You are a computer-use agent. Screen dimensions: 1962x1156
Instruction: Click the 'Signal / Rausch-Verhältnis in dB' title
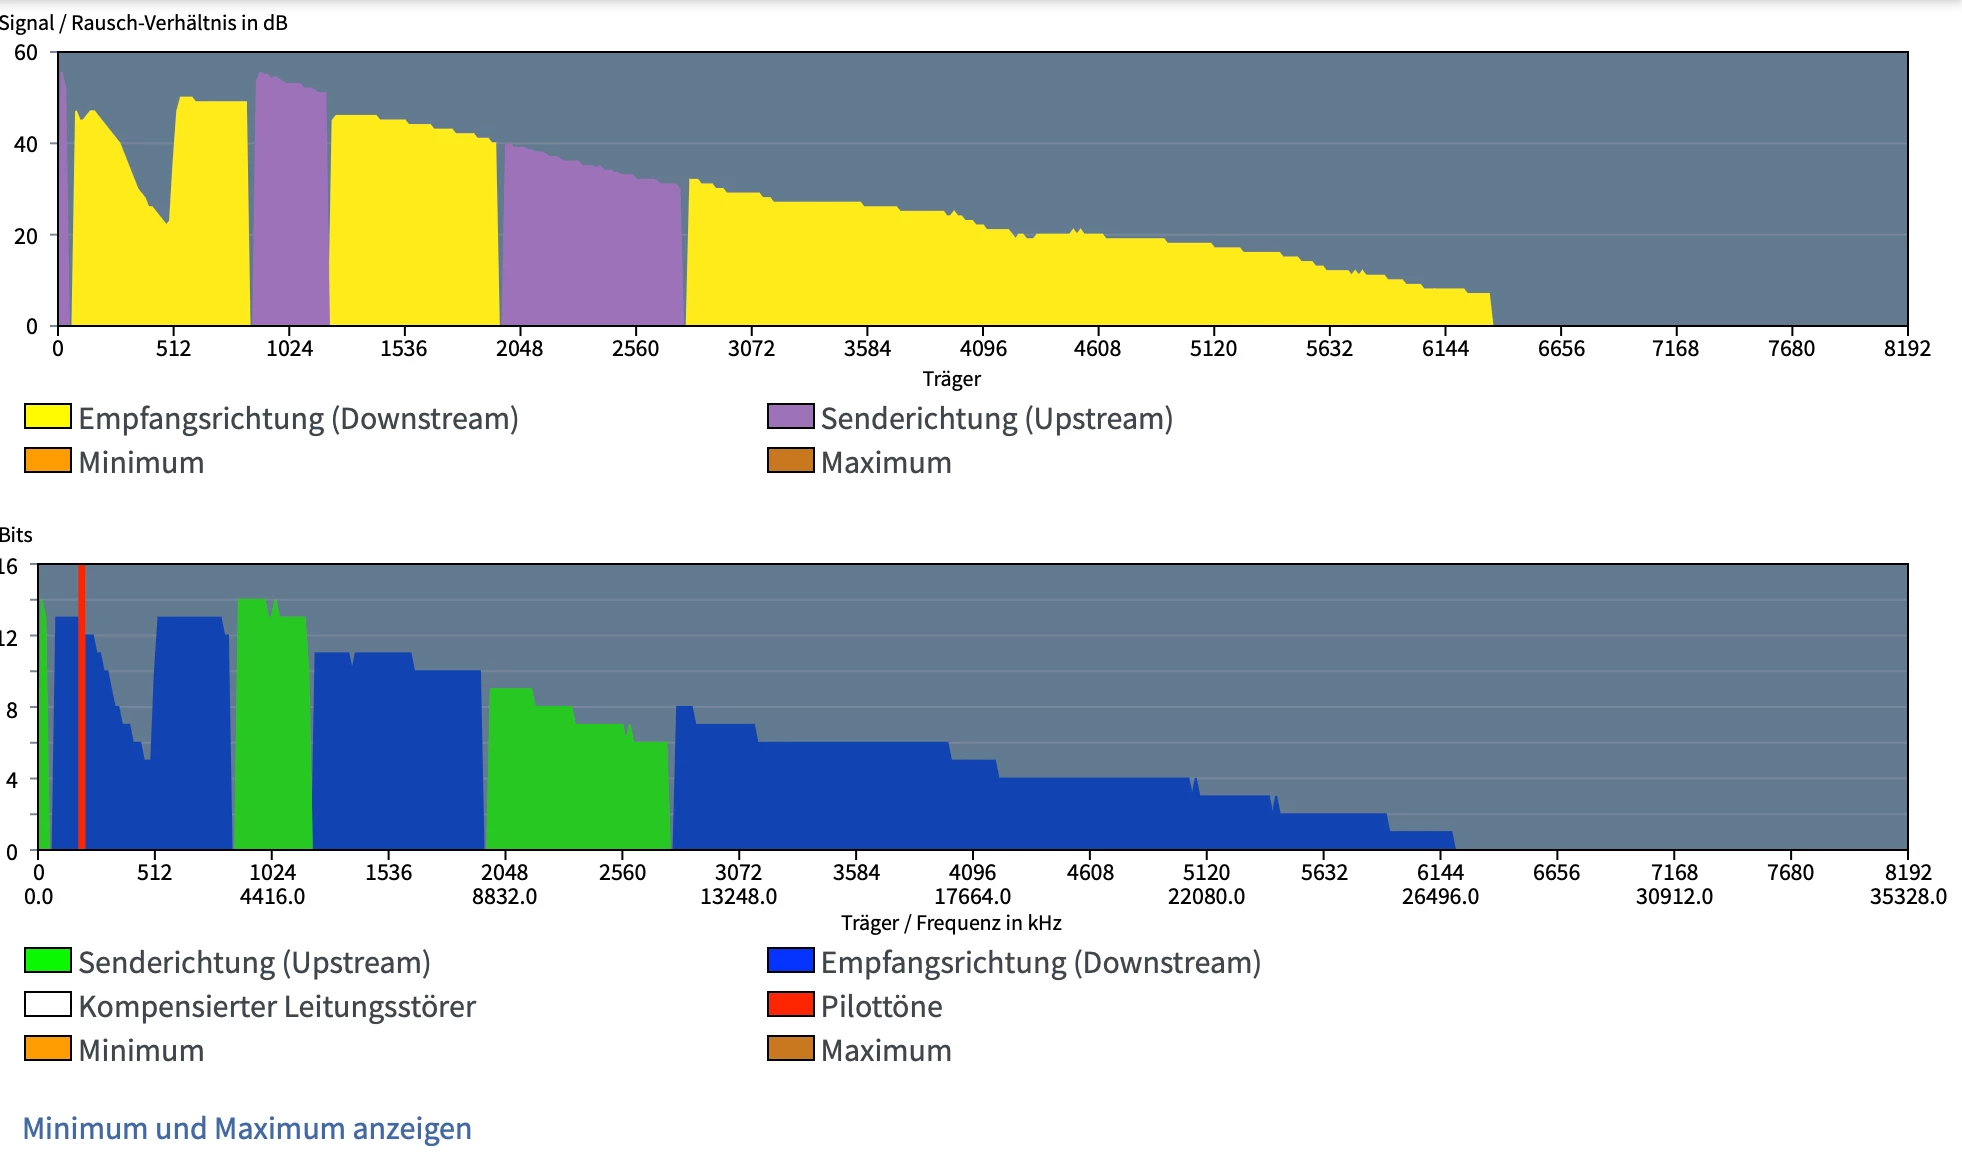(144, 22)
